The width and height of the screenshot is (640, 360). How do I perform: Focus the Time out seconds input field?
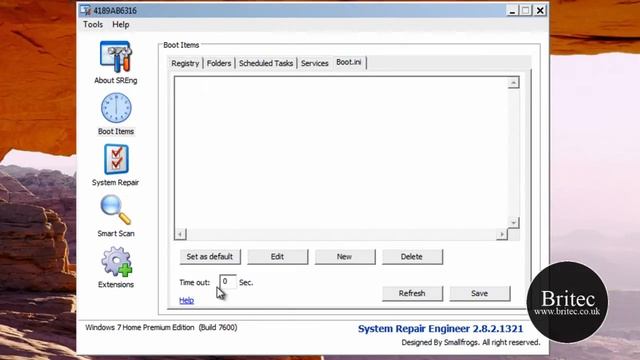pyautogui.click(x=228, y=282)
